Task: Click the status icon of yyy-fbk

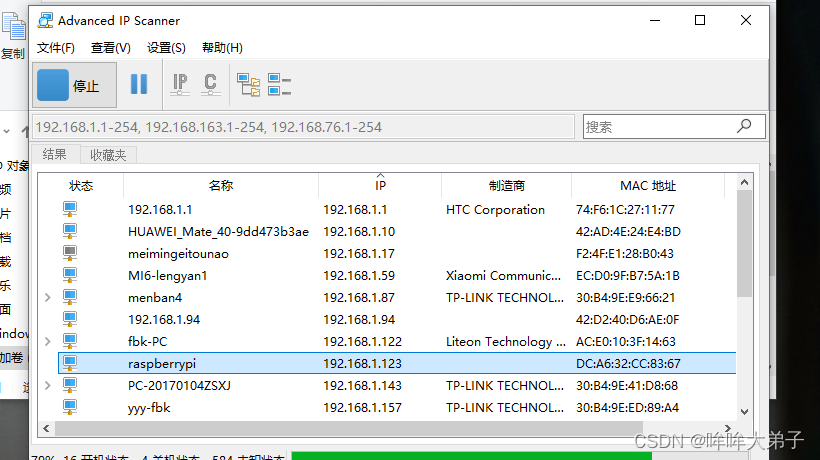Action: (x=70, y=407)
